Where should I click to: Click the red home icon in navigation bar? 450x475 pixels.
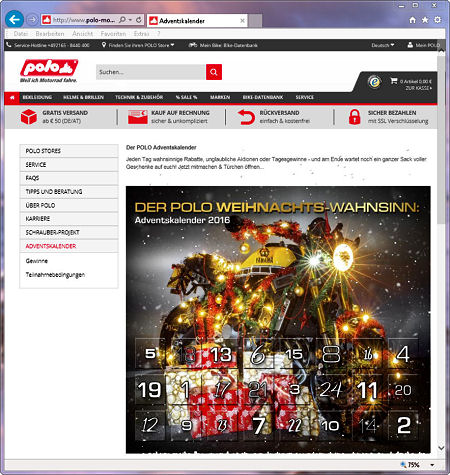12,97
